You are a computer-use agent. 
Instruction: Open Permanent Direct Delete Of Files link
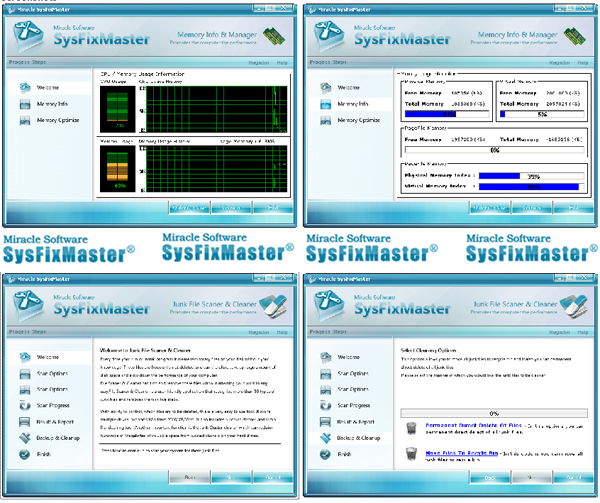click(x=473, y=425)
